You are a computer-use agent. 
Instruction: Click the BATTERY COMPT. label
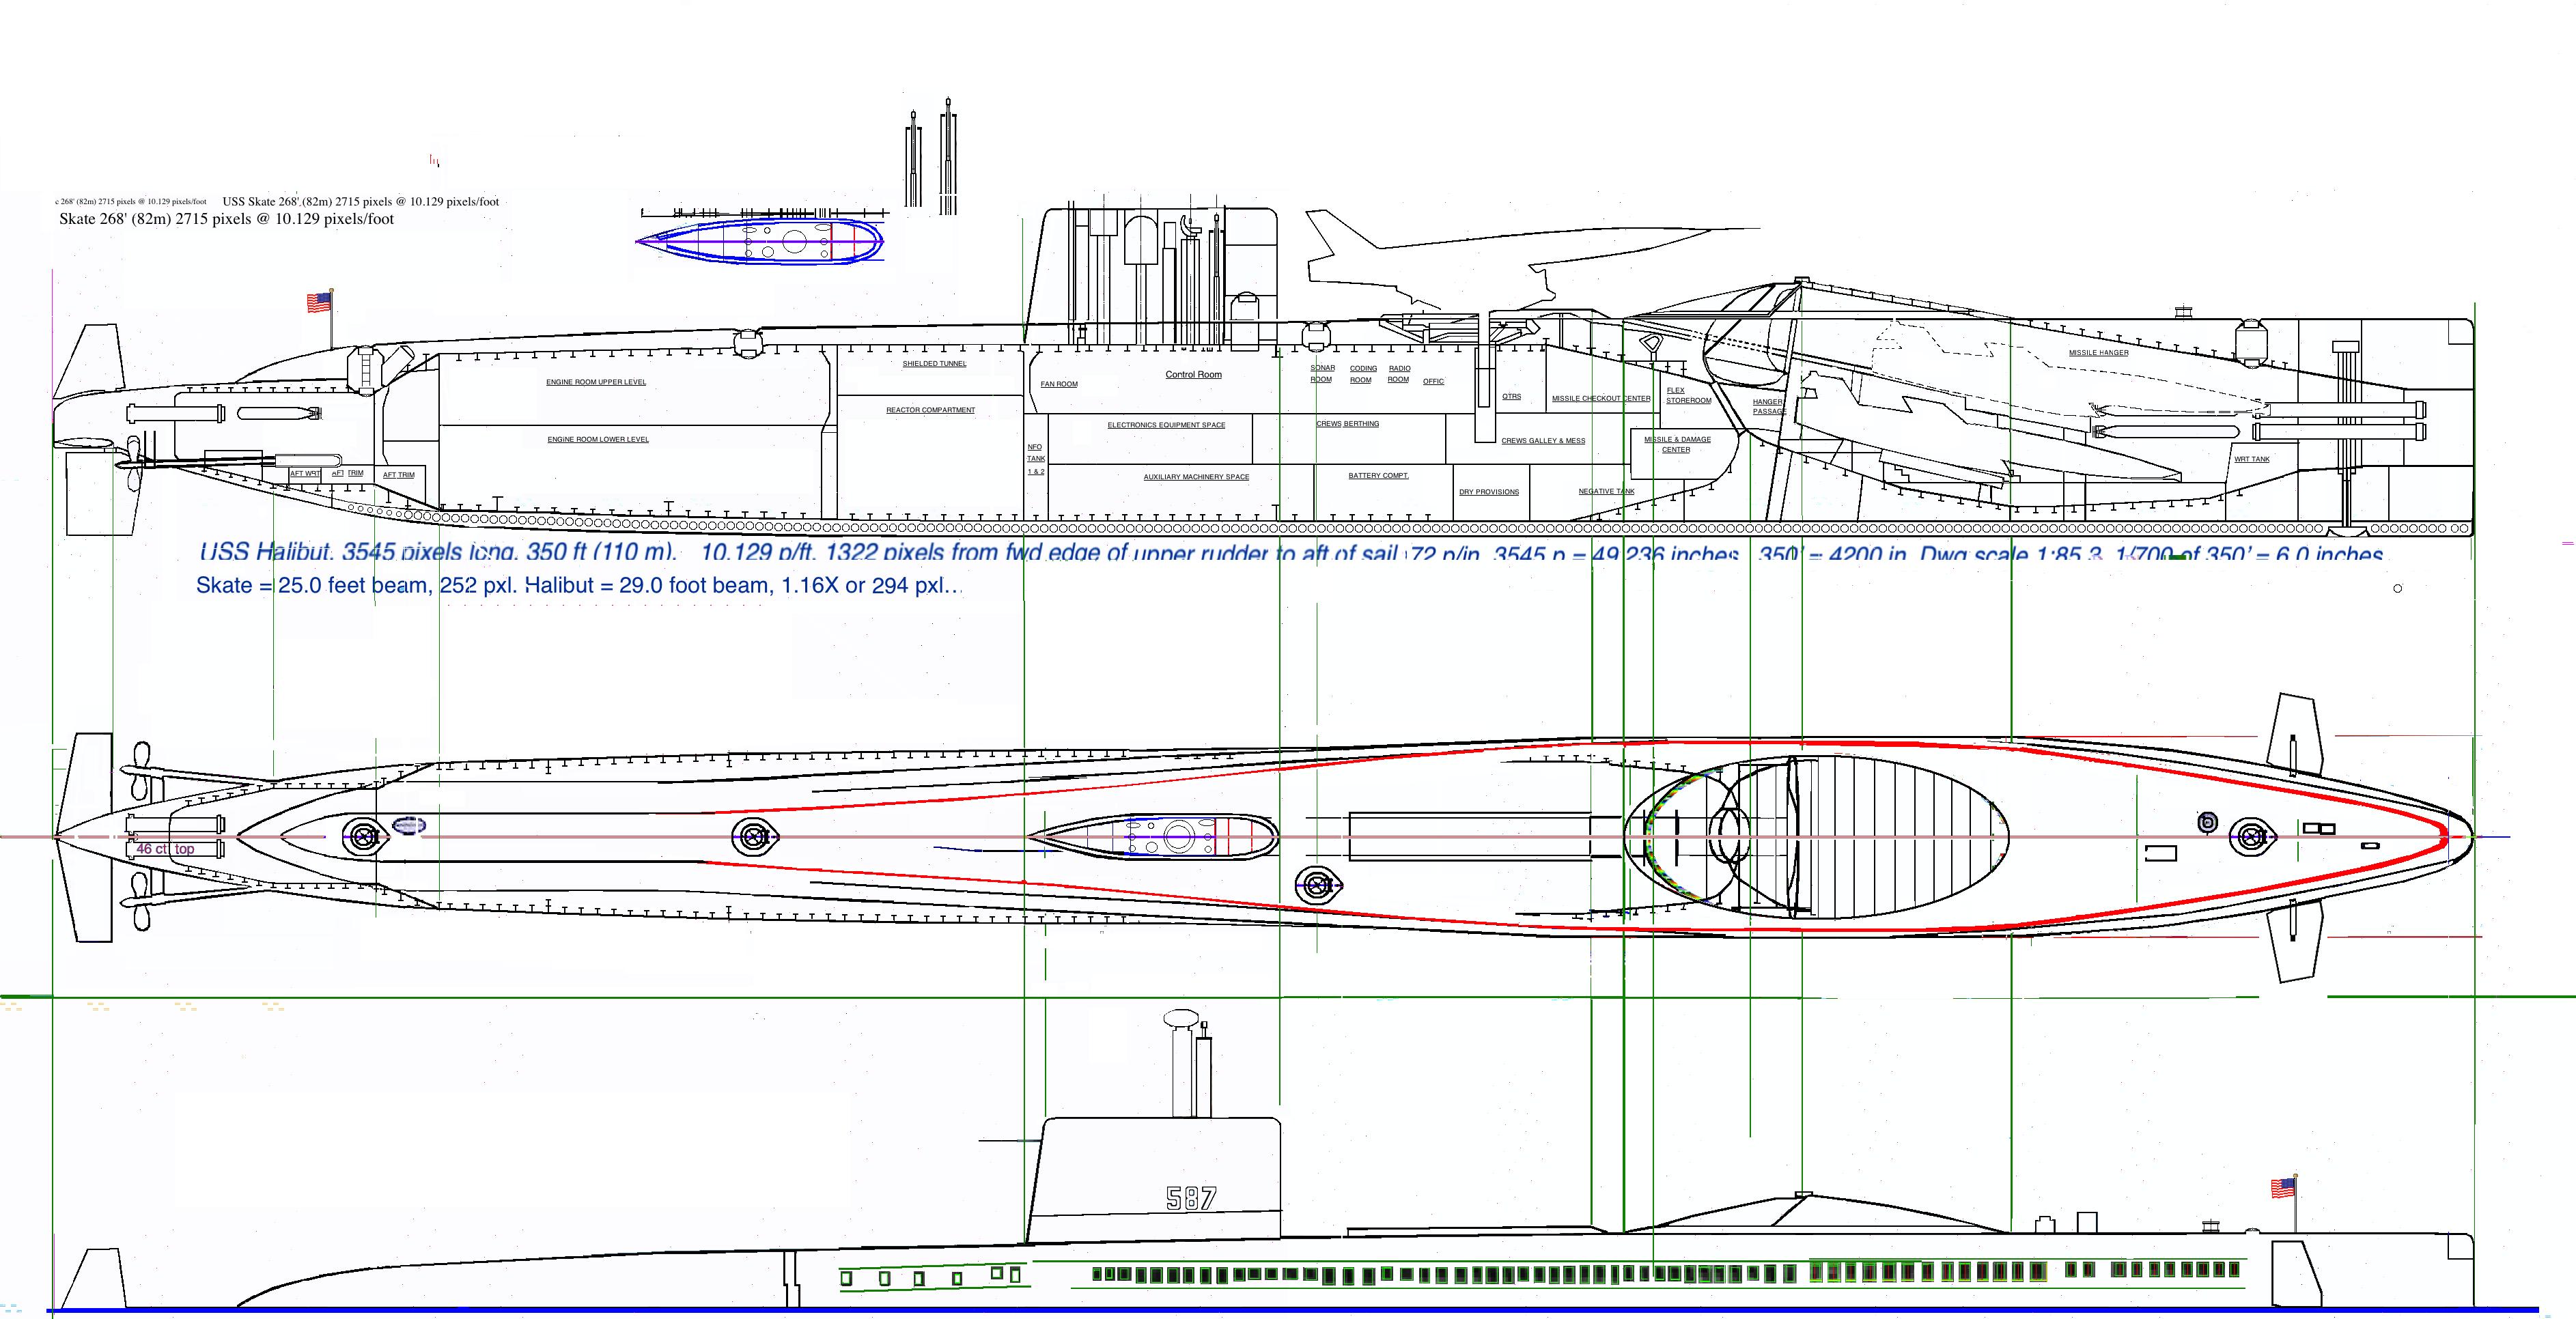pyautogui.click(x=1378, y=476)
